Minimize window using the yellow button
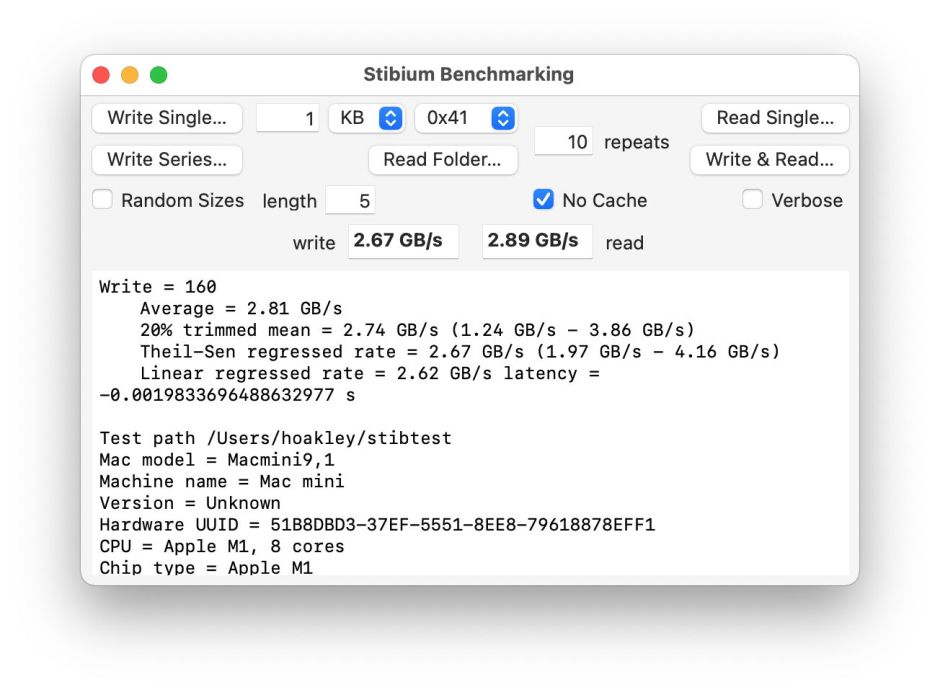The image size is (940, 692). pos(130,75)
